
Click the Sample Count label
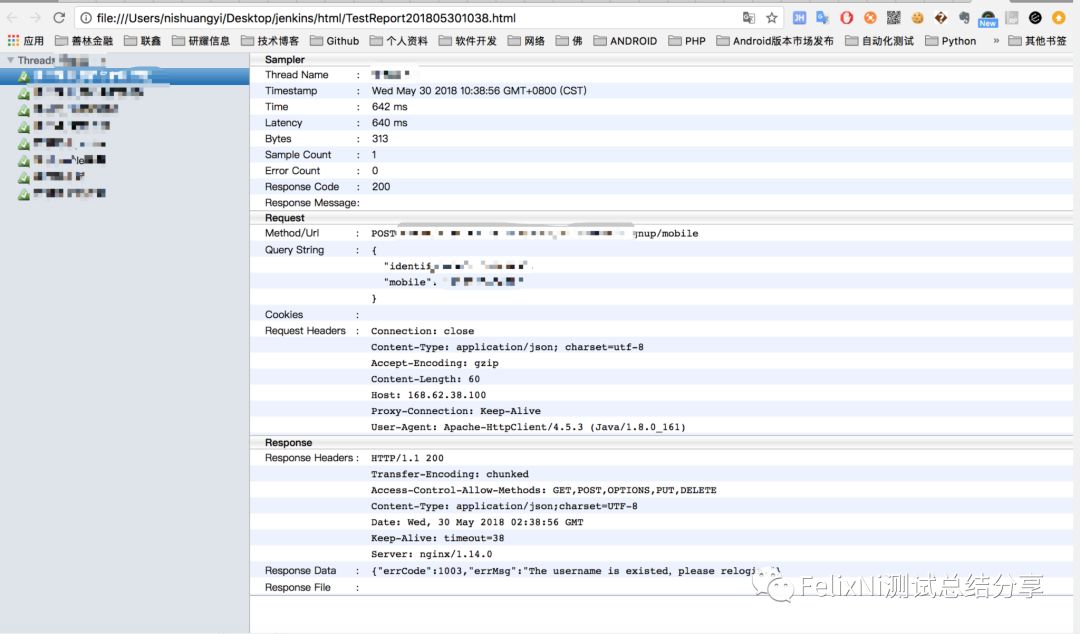(298, 154)
